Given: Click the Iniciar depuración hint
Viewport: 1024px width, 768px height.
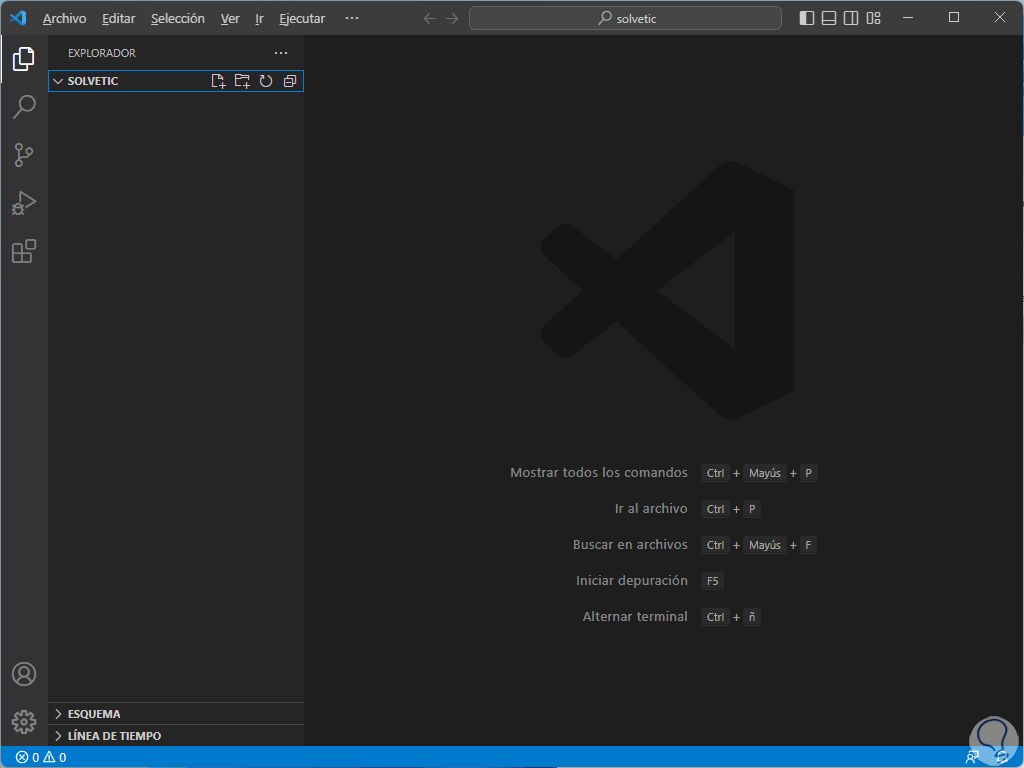Looking at the screenshot, I should pos(632,581).
